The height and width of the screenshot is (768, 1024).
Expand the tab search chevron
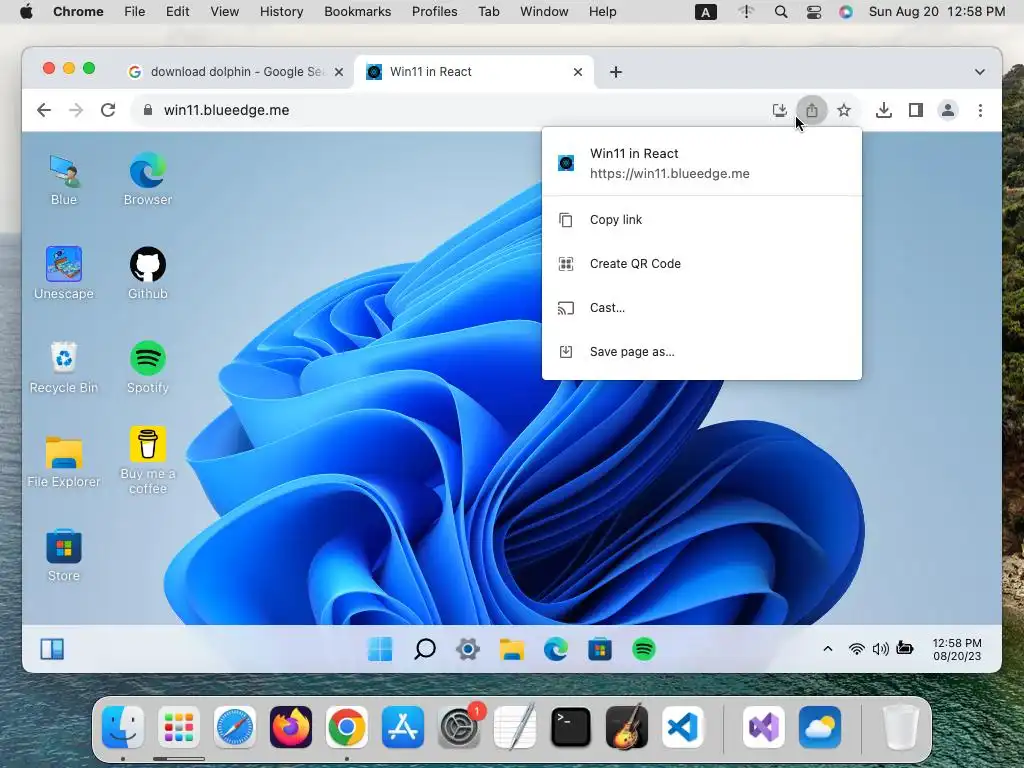[x=980, y=72]
